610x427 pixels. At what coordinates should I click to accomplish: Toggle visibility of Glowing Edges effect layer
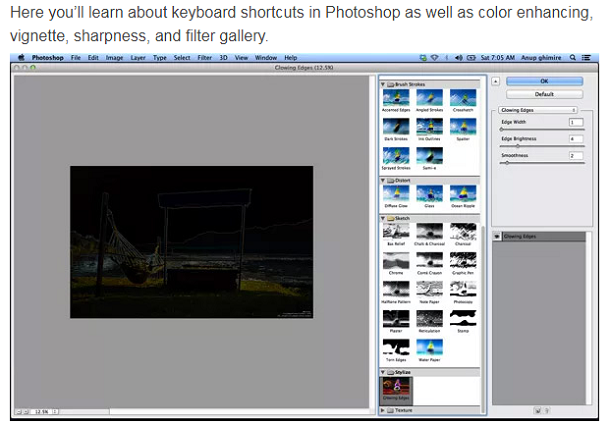click(x=497, y=236)
